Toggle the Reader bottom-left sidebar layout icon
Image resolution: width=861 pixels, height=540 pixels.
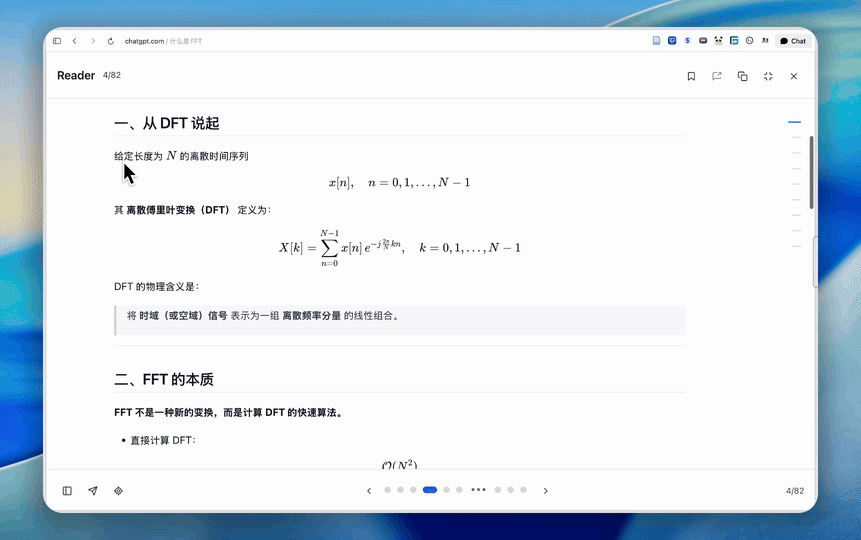(67, 491)
